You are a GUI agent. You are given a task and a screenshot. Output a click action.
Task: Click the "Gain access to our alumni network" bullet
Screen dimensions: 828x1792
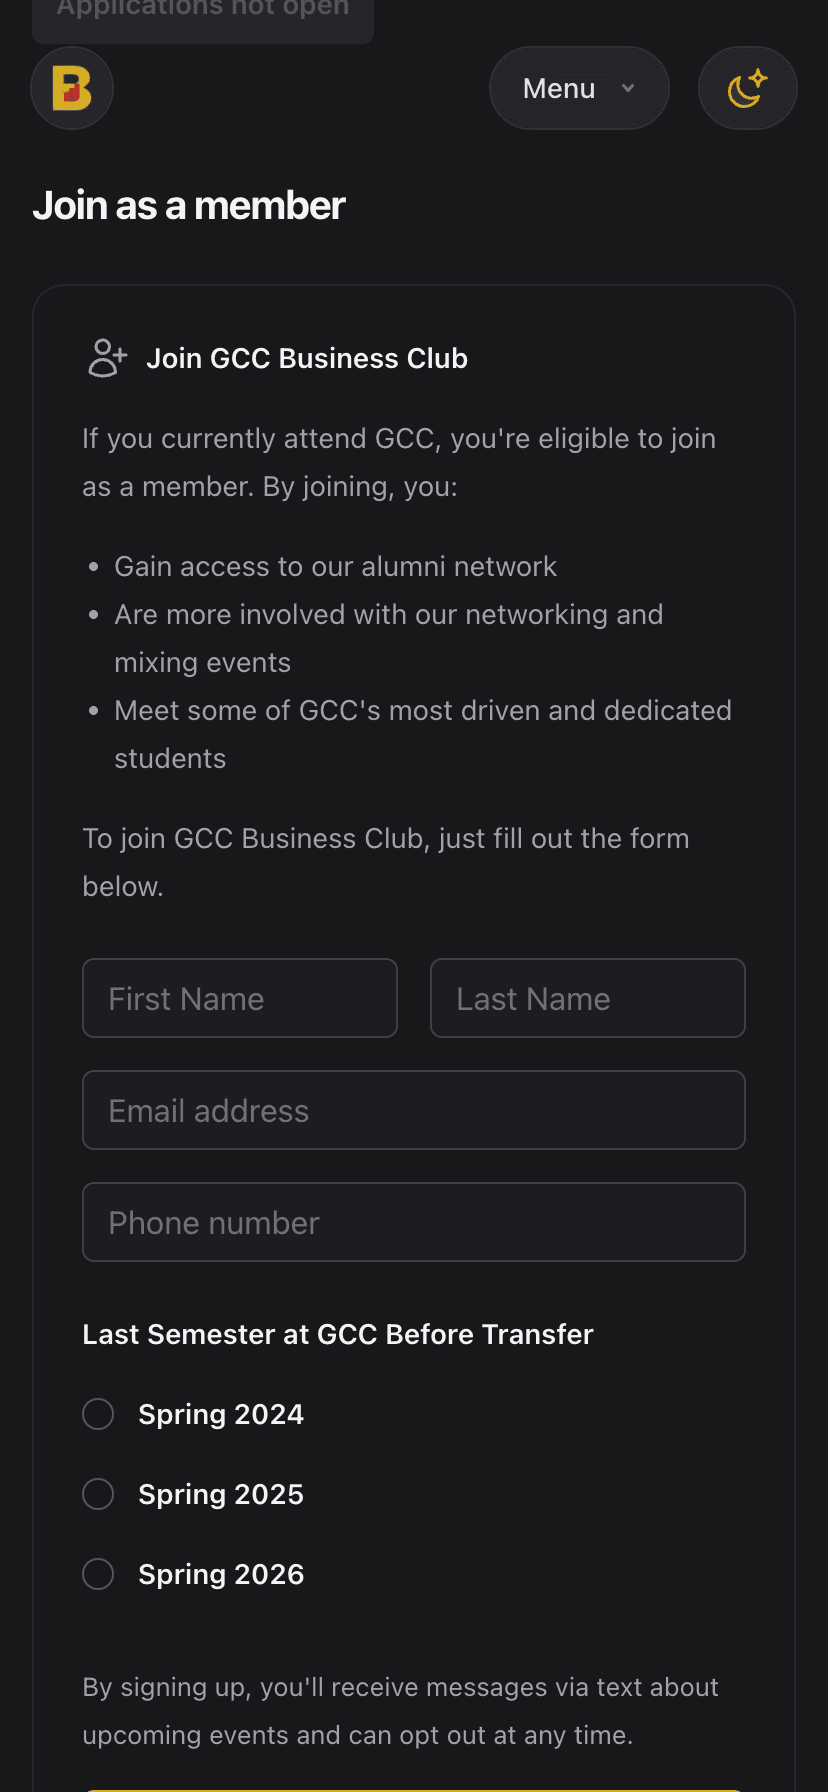point(335,566)
